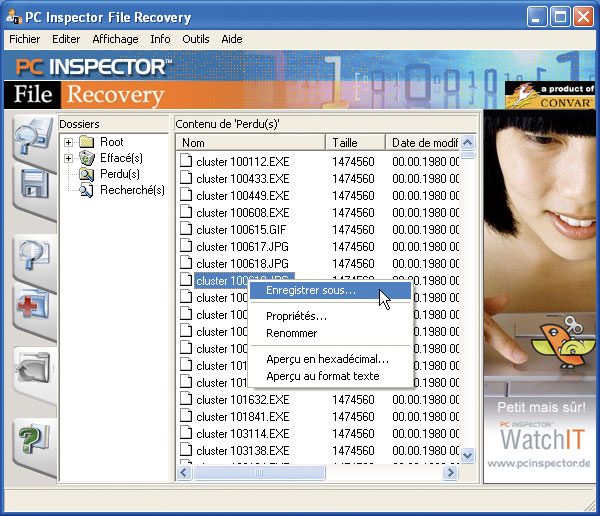Viewport: 600px width, 516px height.
Task: Click file icon of cluster 100112.EXE
Action: pyautogui.click(x=186, y=160)
